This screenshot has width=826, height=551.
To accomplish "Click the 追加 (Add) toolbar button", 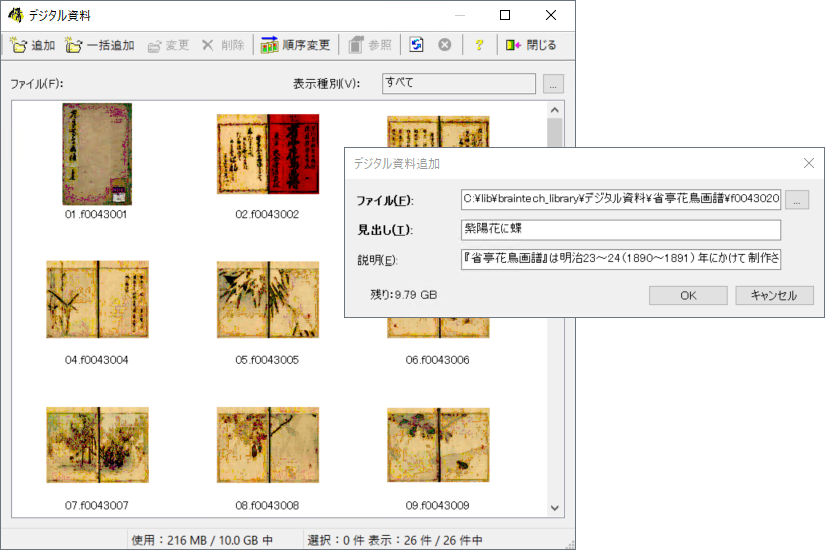I will (33, 45).
